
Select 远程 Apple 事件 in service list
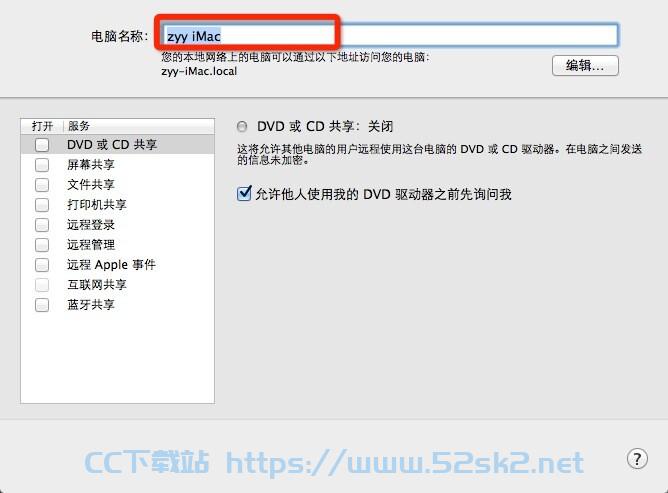118,265
